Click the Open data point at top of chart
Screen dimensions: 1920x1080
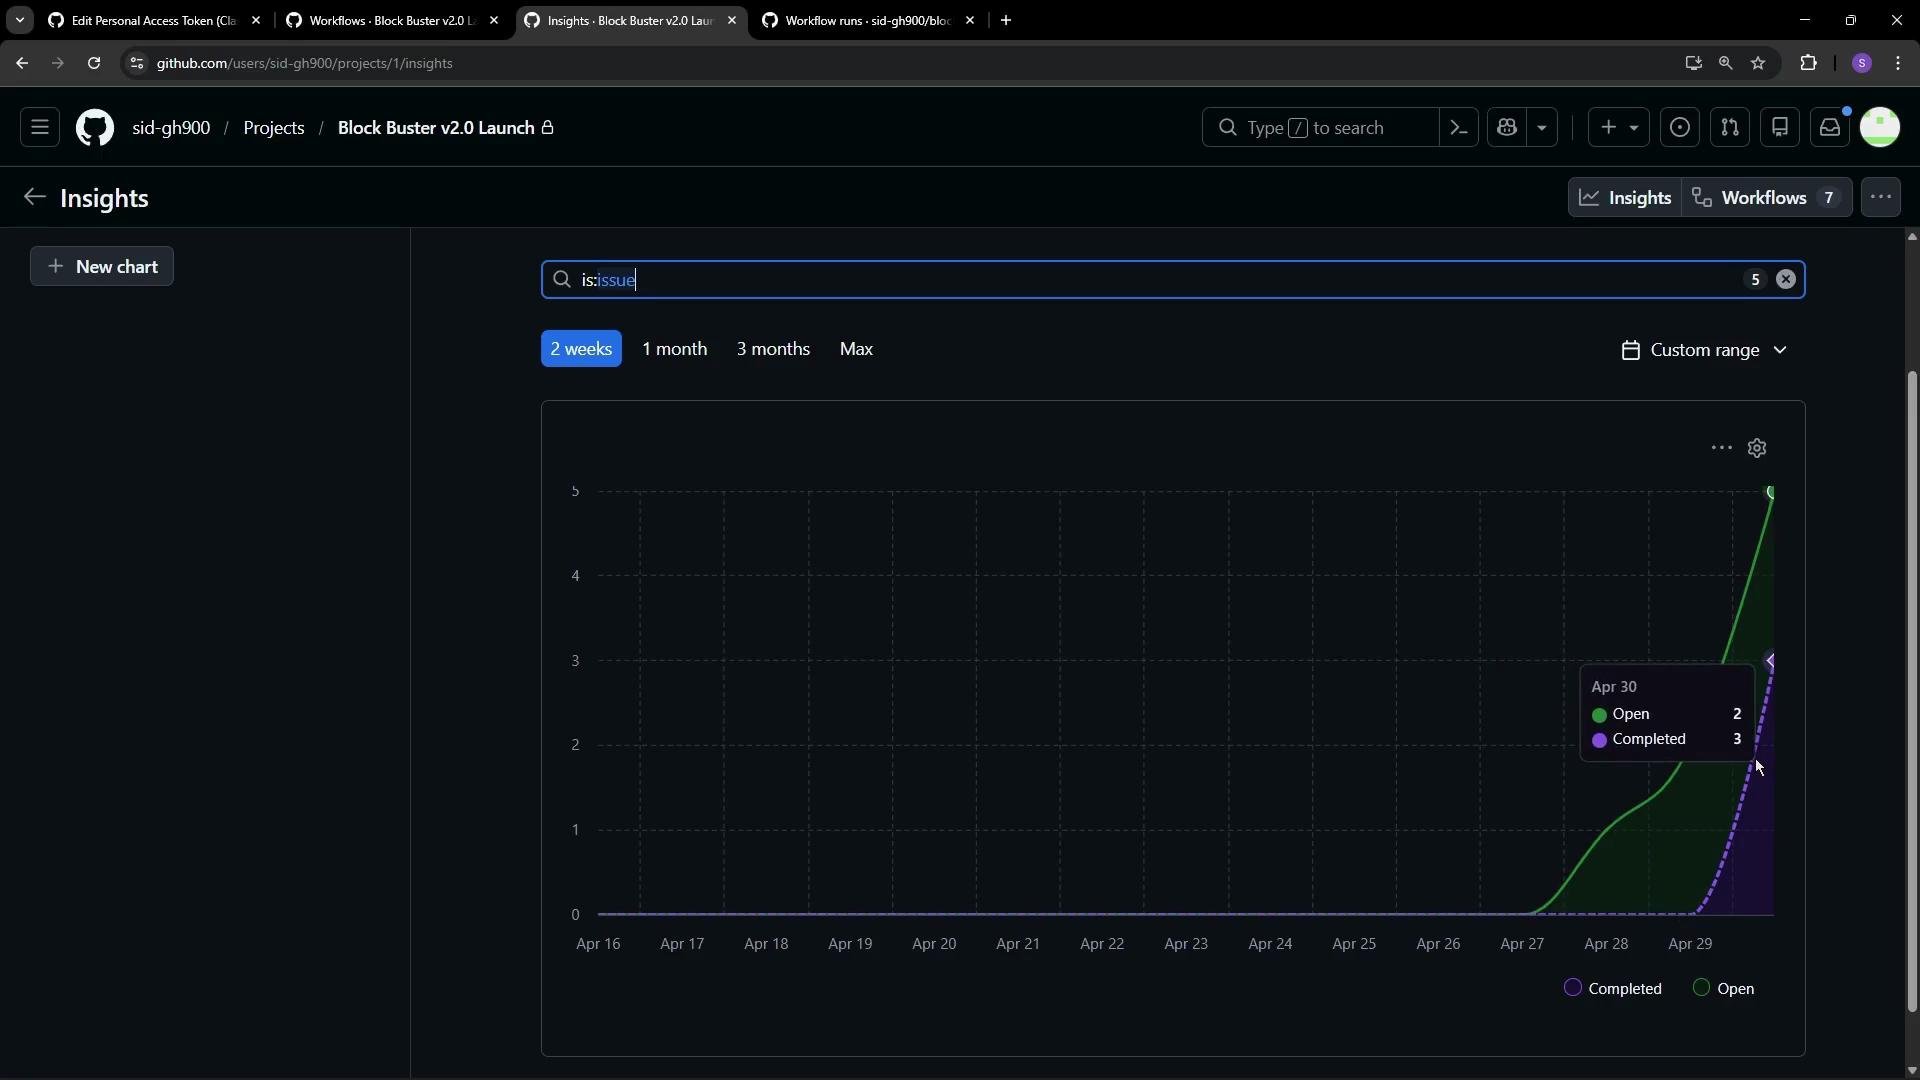[1771, 492]
